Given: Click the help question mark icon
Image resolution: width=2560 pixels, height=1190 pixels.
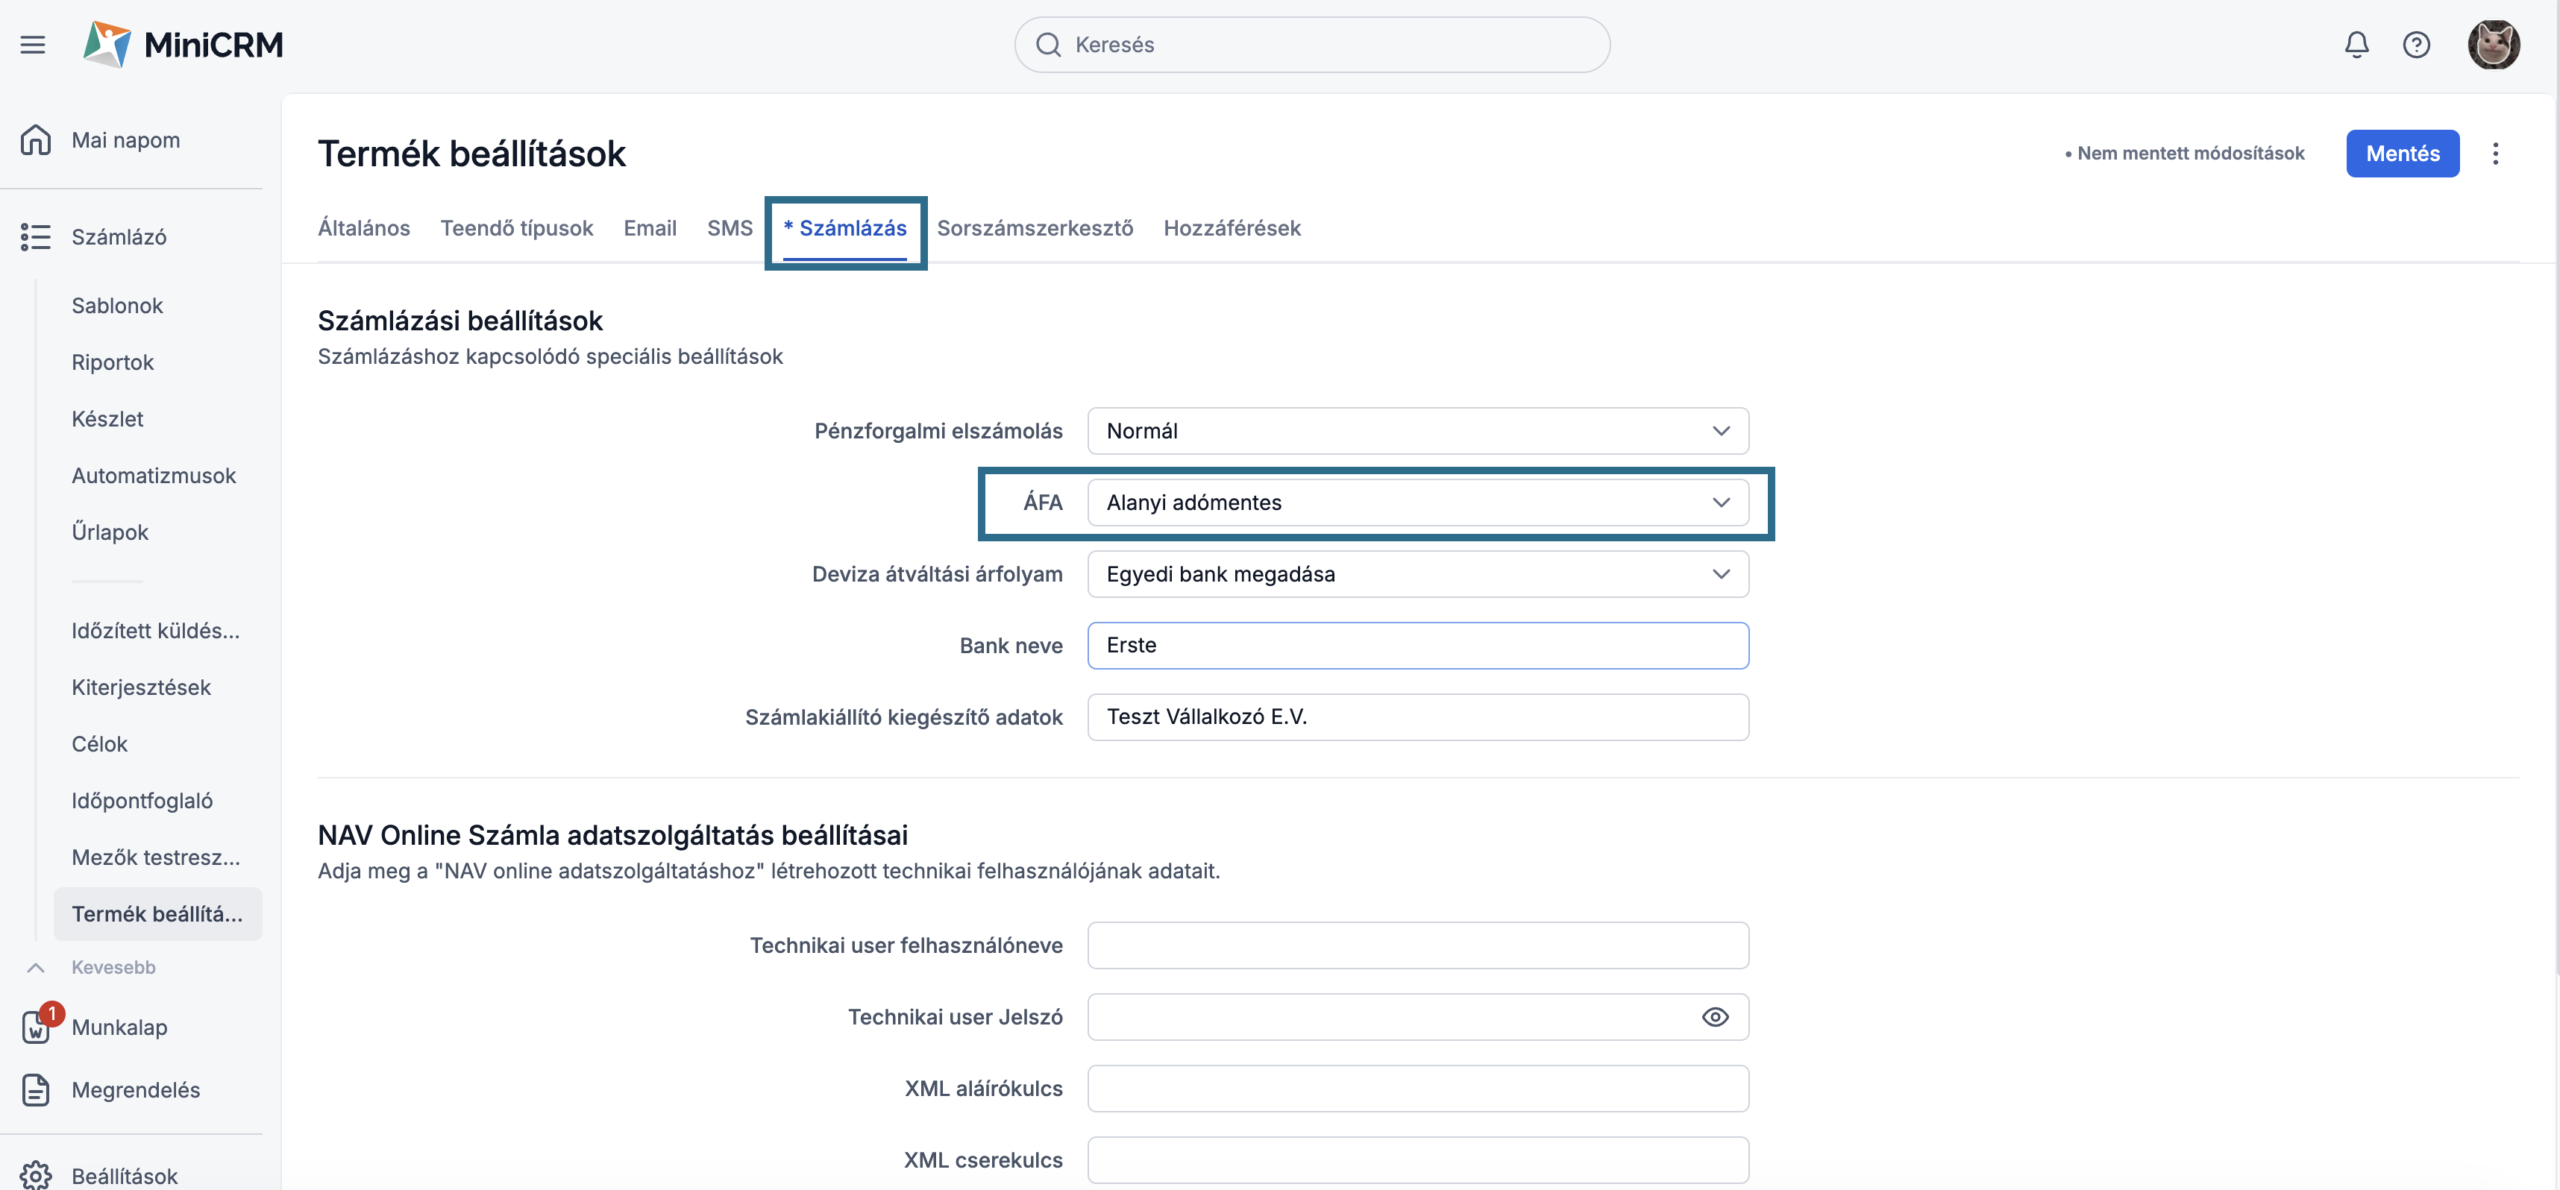Looking at the screenshot, I should (x=2416, y=44).
